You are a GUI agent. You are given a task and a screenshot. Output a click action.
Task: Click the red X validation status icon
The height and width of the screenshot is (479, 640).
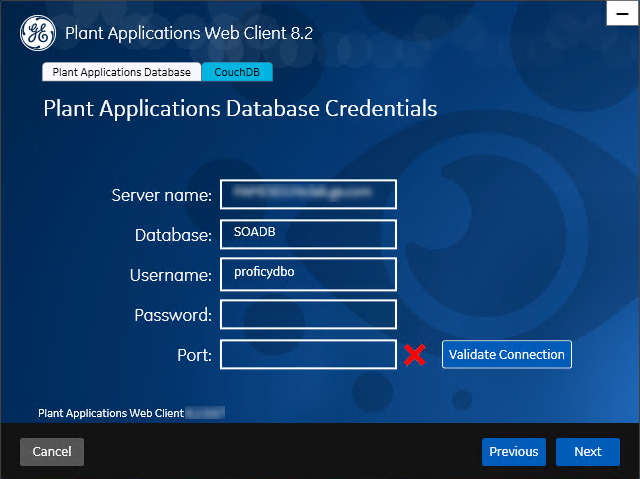click(415, 355)
